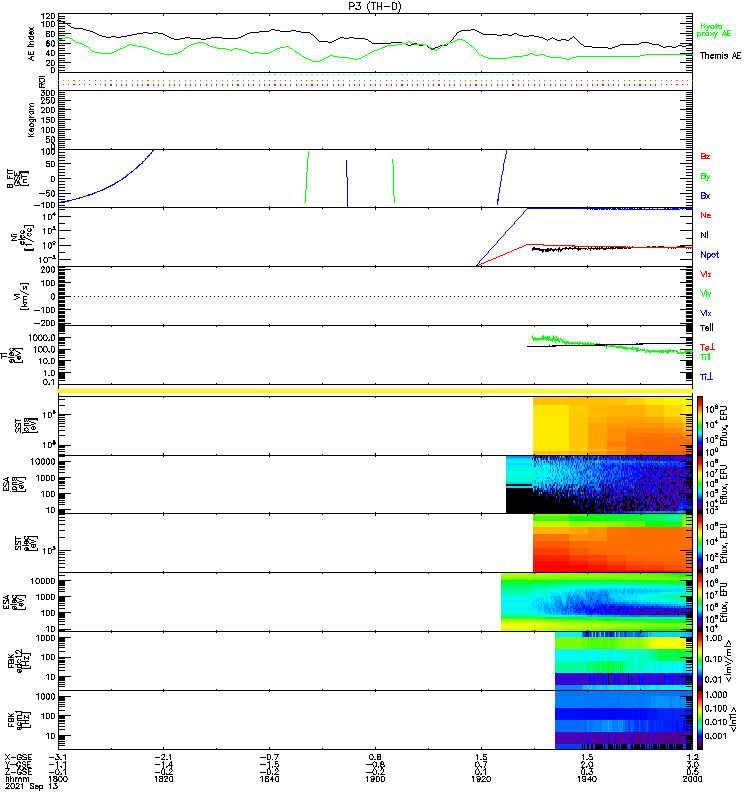Click the red Bz legend label
Screen dimensions: 750x800
[705, 157]
